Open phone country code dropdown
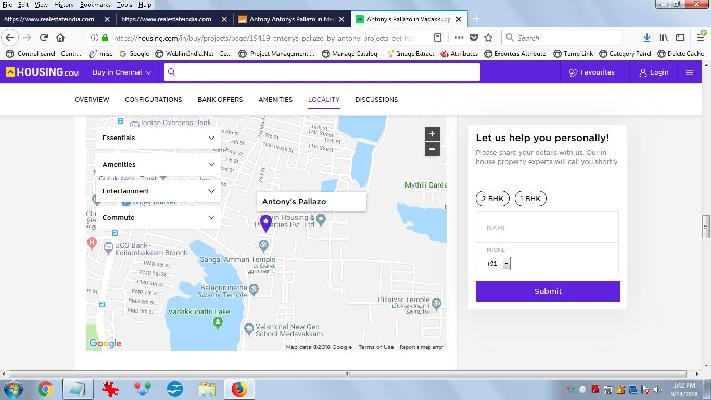Viewport: 711px width, 400px height. tap(506, 263)
